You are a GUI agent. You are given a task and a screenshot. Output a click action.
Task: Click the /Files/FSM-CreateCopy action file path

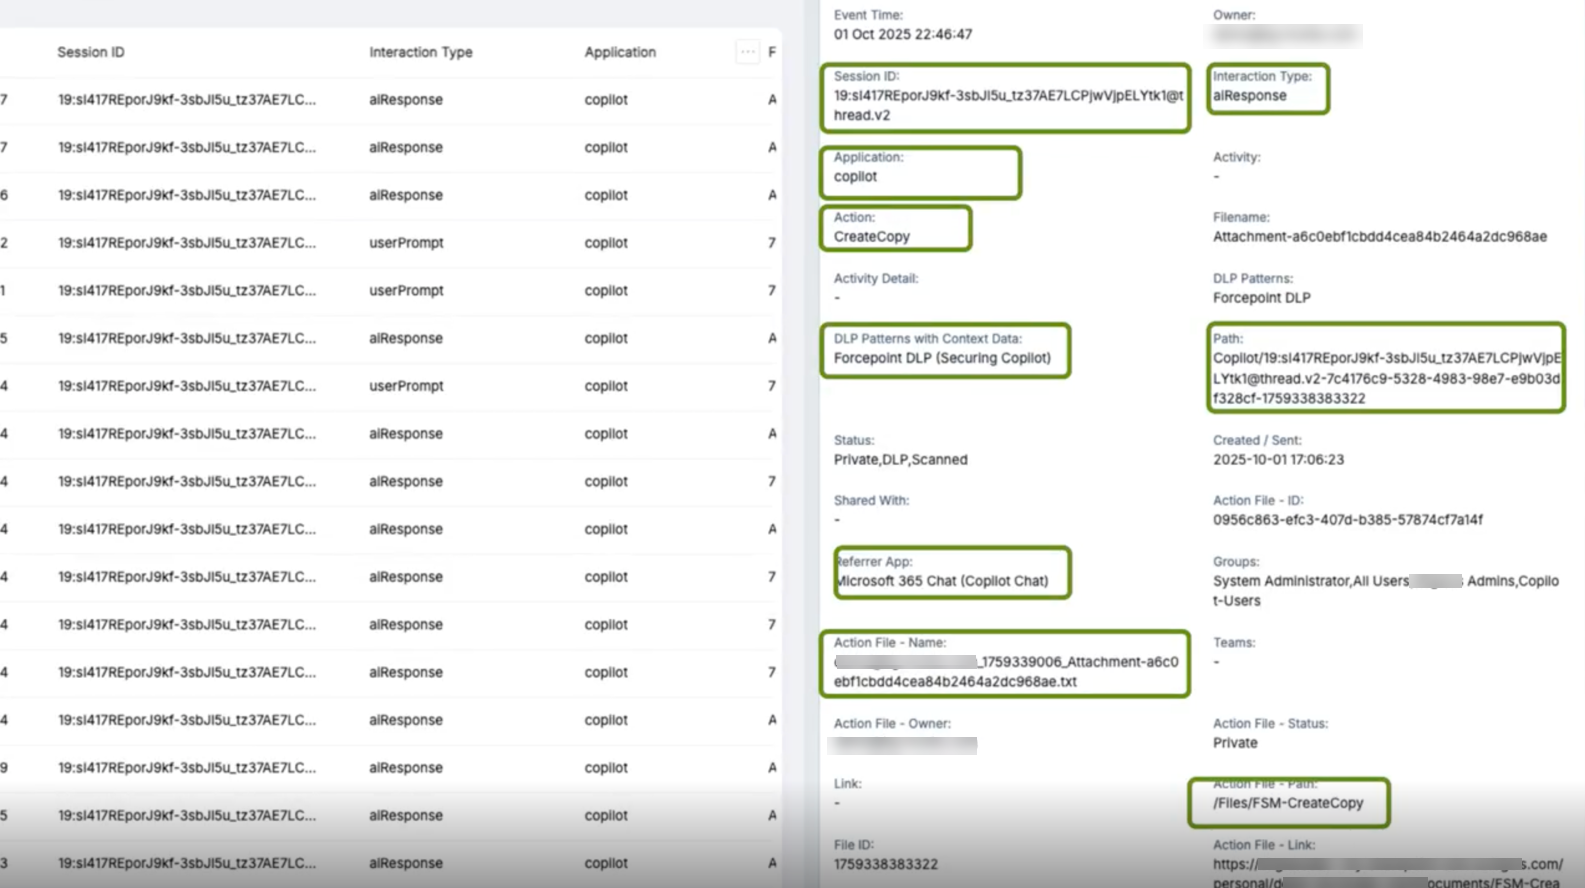pyautogui.click(x=1287, y=803)
